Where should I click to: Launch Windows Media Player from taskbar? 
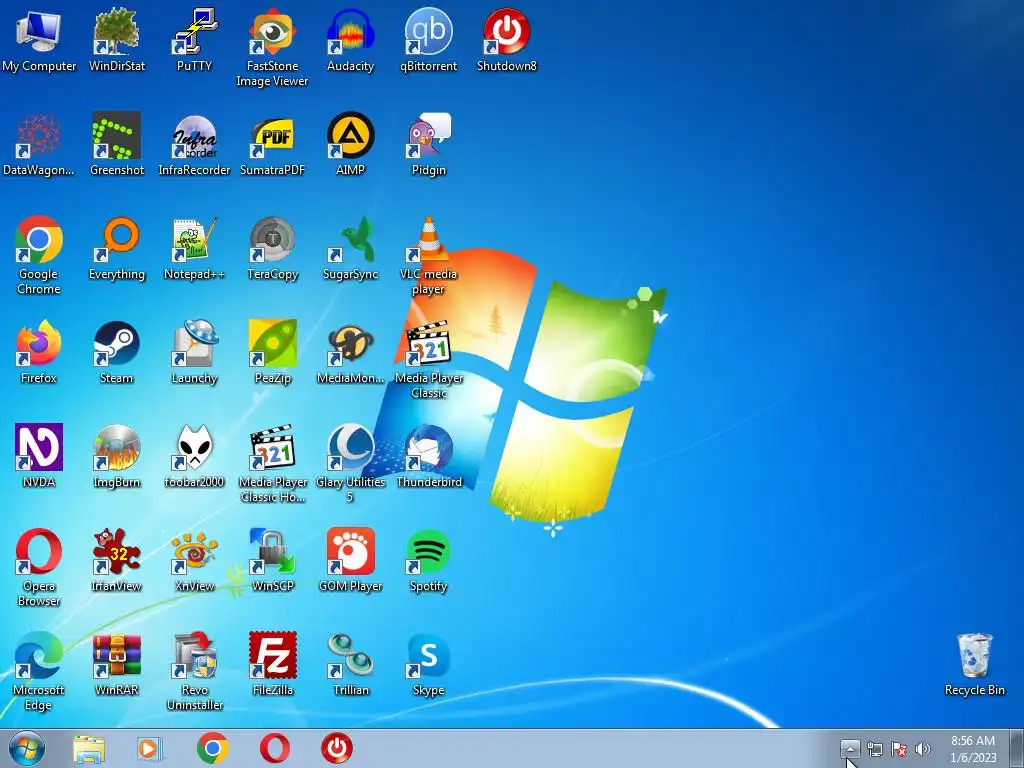(x=149, y=749)
